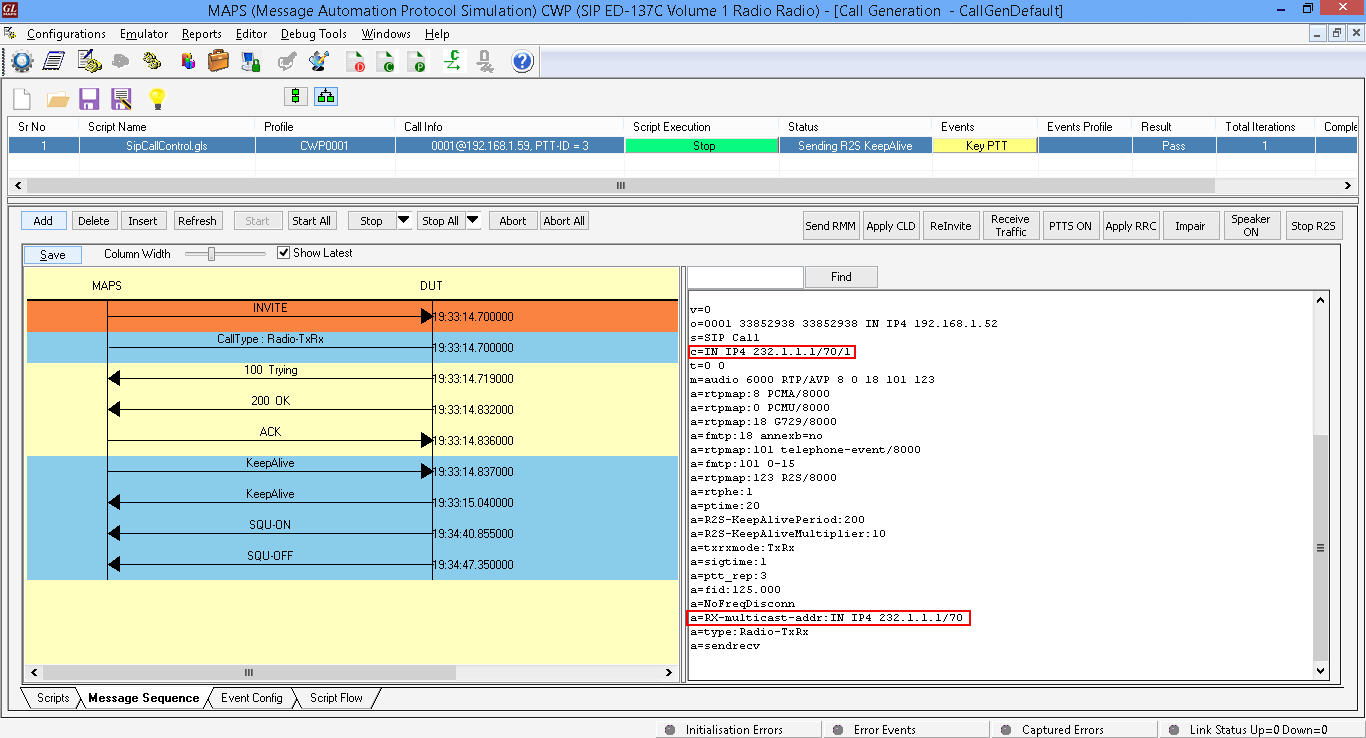Click the Abort All button

click(x=564, y=221)
